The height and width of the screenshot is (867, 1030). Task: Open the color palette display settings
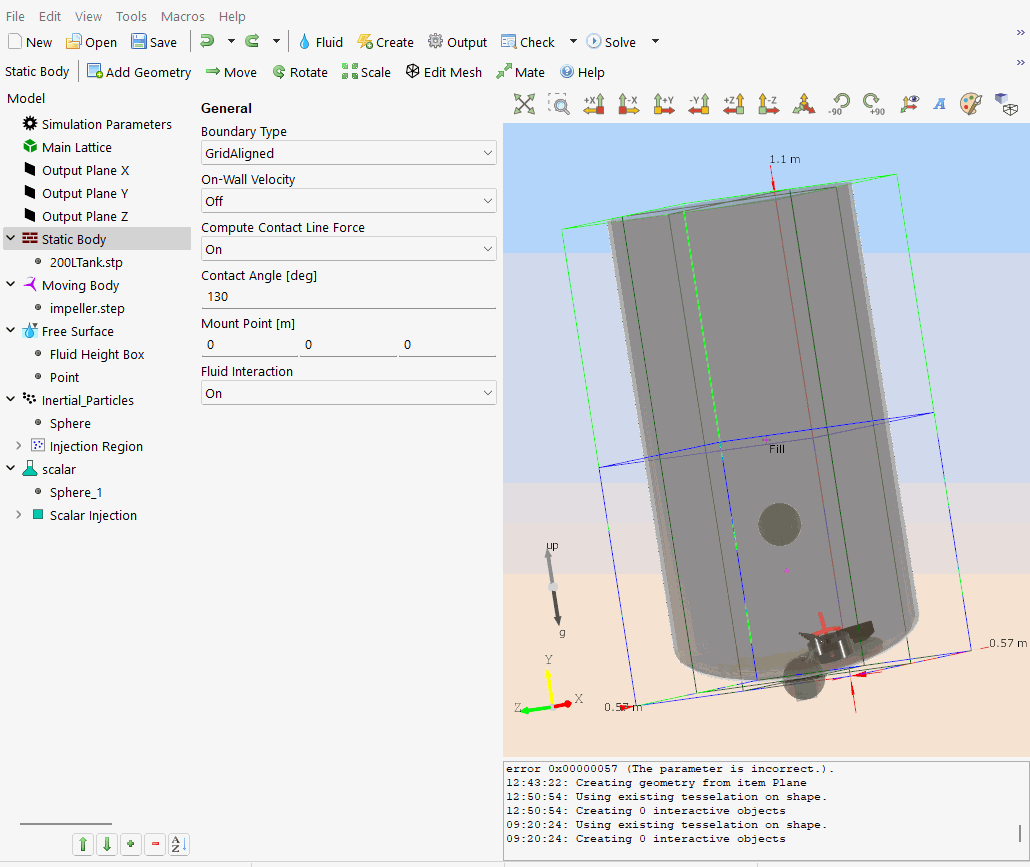pyautogui.click(x=971, y=104)
